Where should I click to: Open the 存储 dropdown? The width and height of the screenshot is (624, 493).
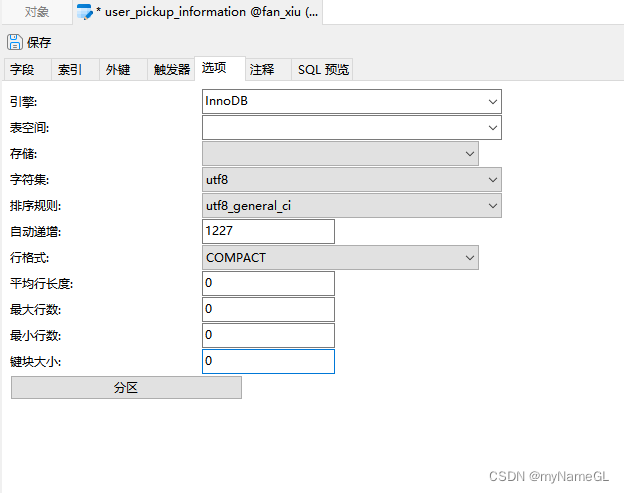[340, 154]
